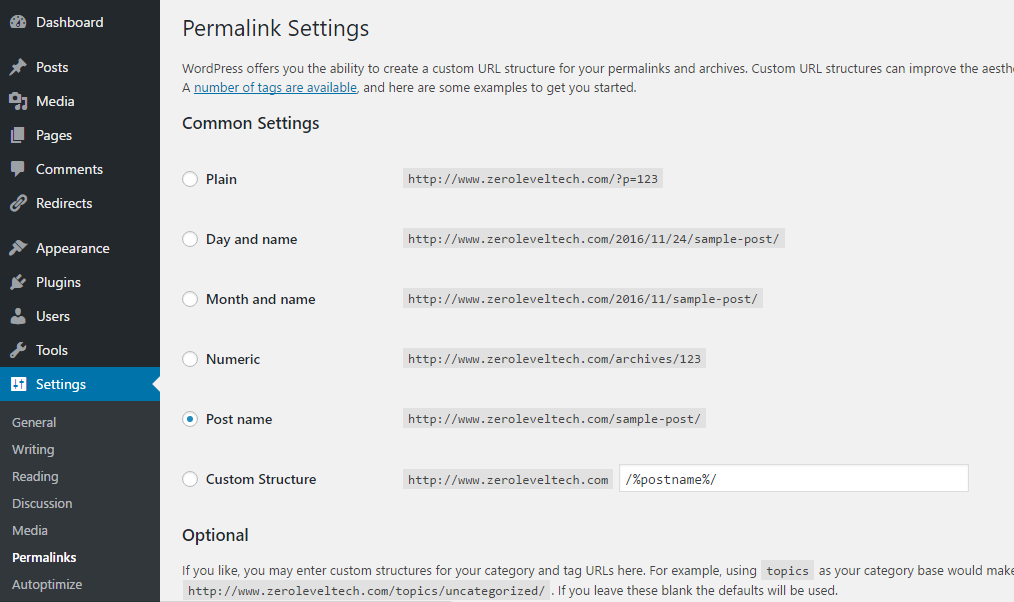Click the Month and name sample URL
This screenshot has height=602, width=1014.
[x=583, y=299]
